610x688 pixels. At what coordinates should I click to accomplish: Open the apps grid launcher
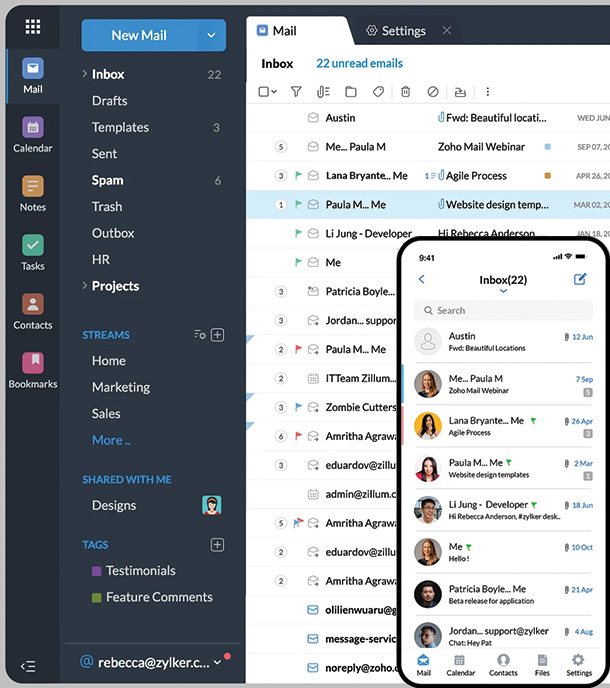point(32,26)
